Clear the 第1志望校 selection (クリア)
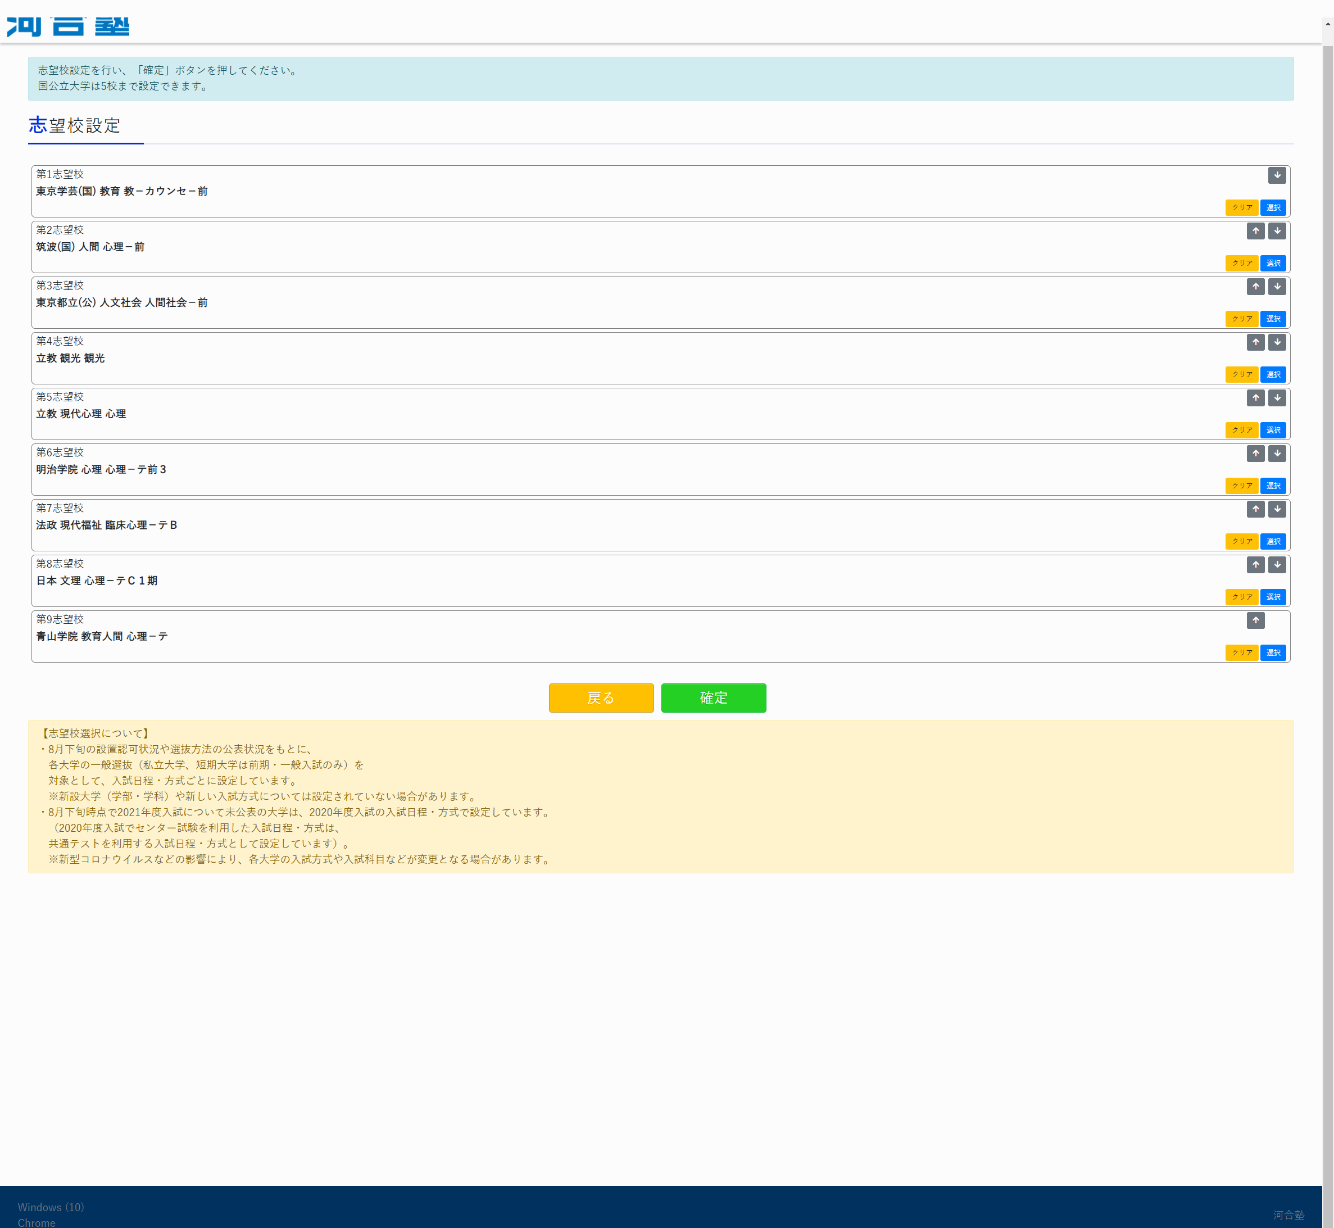The width and height of the screenshot is (1334, 1228). [x=1241, y=208]
